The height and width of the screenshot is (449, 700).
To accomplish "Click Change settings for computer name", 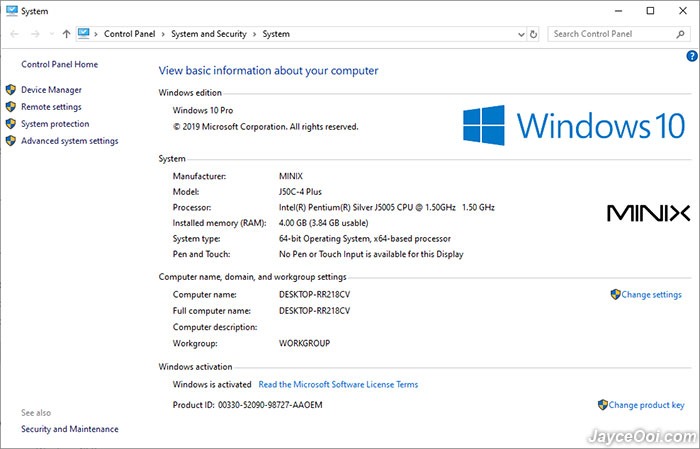I will (651, 295).
